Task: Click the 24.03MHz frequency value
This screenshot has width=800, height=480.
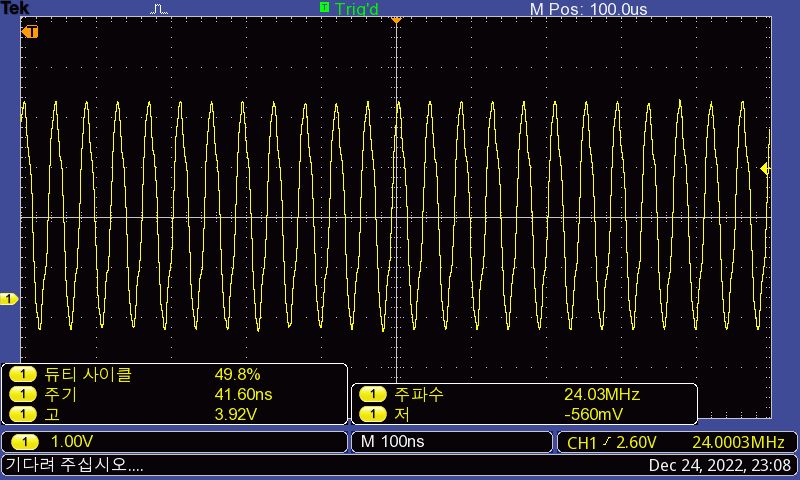Action: [x=602, y=394]
